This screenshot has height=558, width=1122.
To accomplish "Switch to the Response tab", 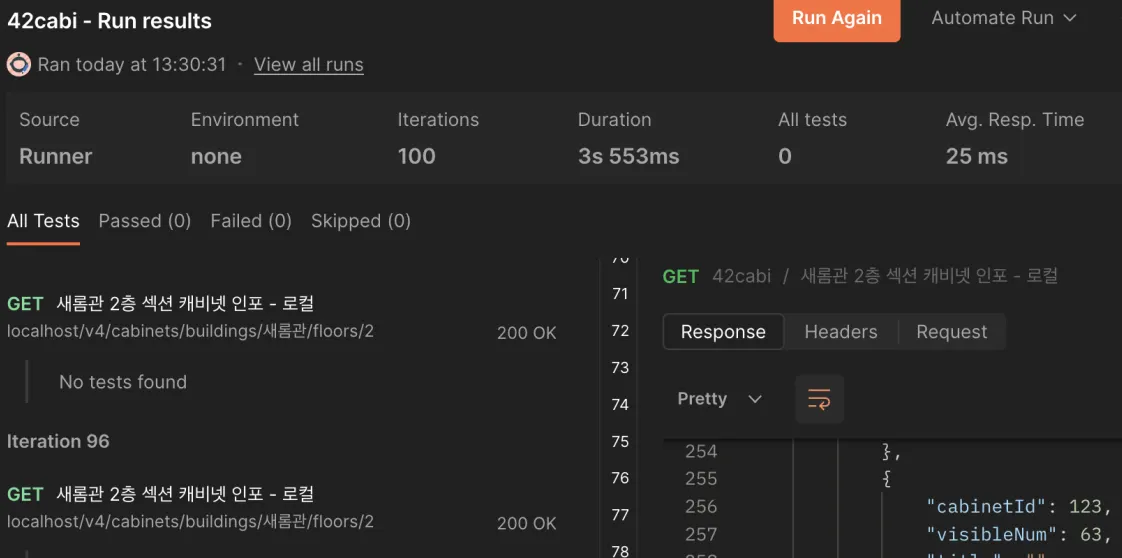I will pos(723,332).
